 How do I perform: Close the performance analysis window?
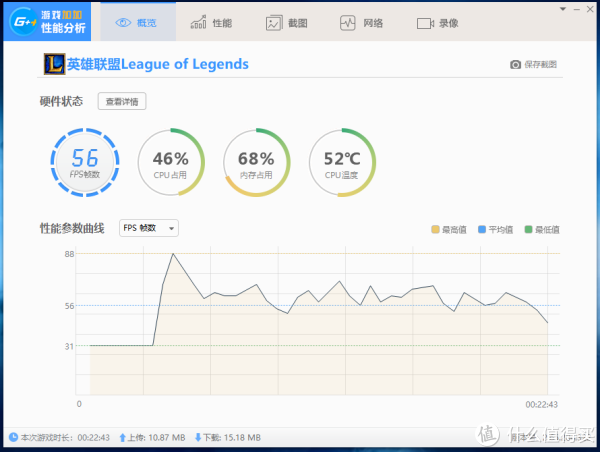point(590,9)
